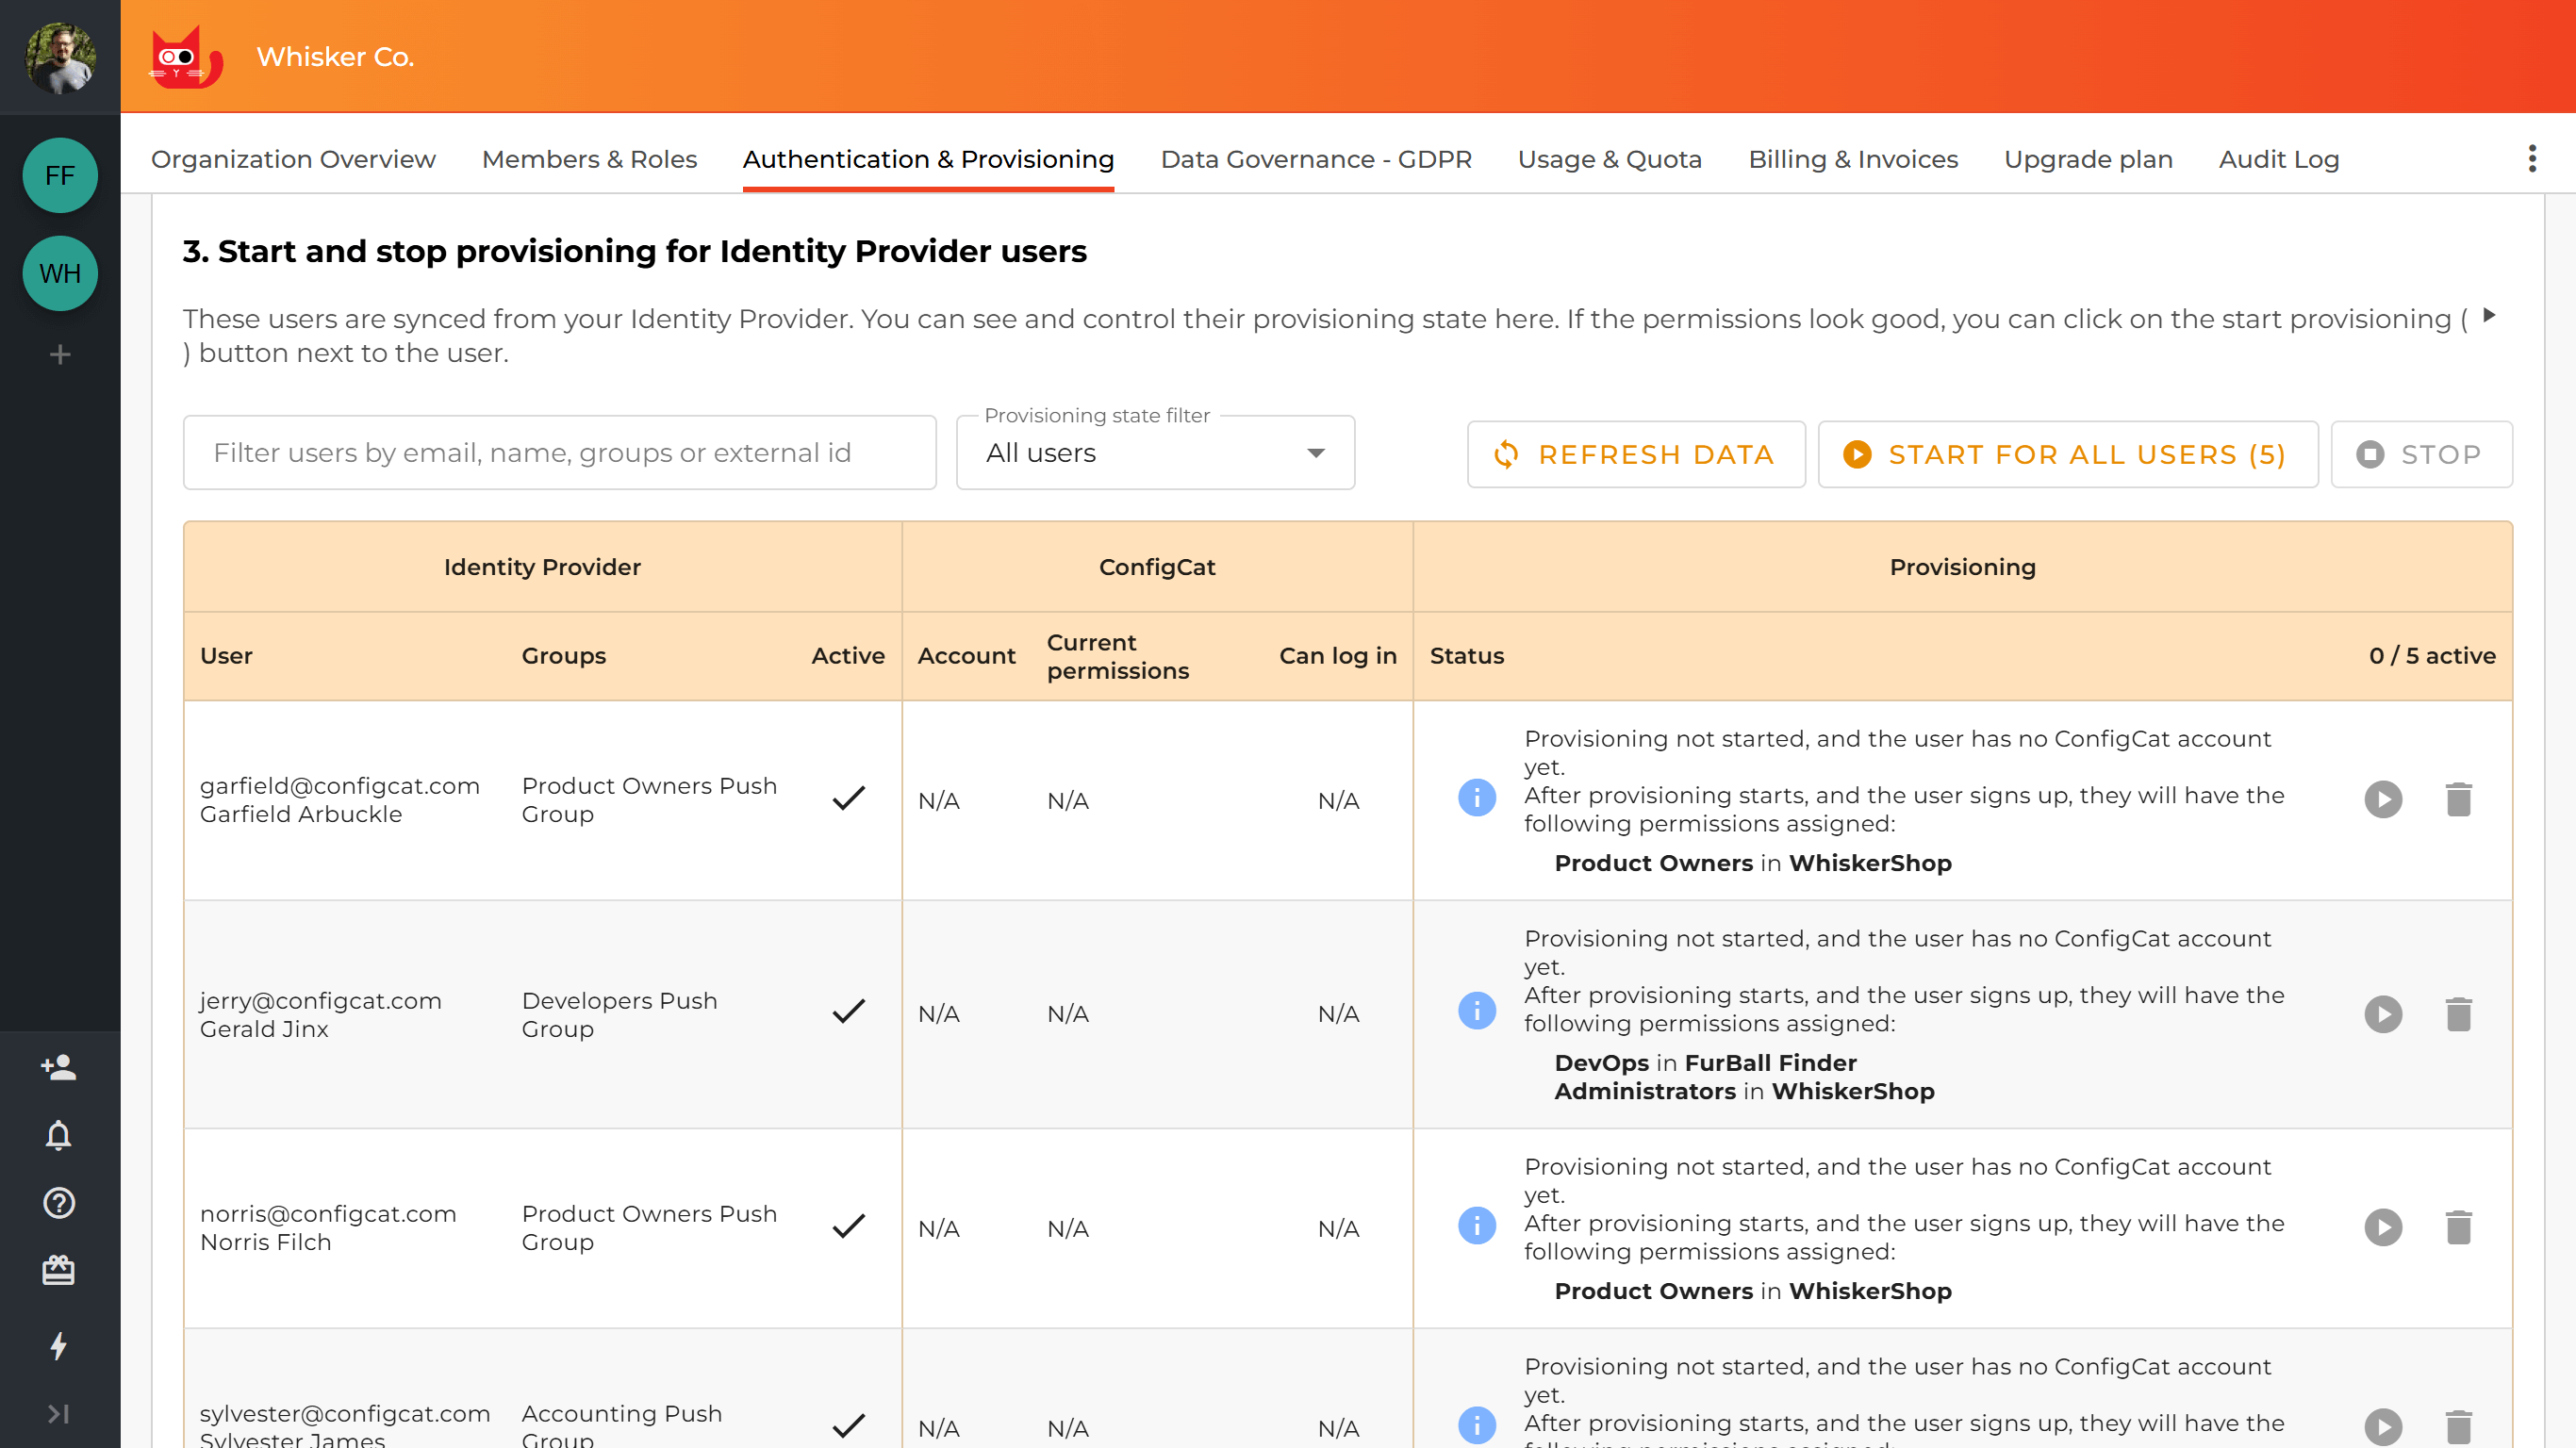This screenshot has width=2576, height=1448.
Task: Open the help question-mark icon
Action: [x=59, y=1203]
